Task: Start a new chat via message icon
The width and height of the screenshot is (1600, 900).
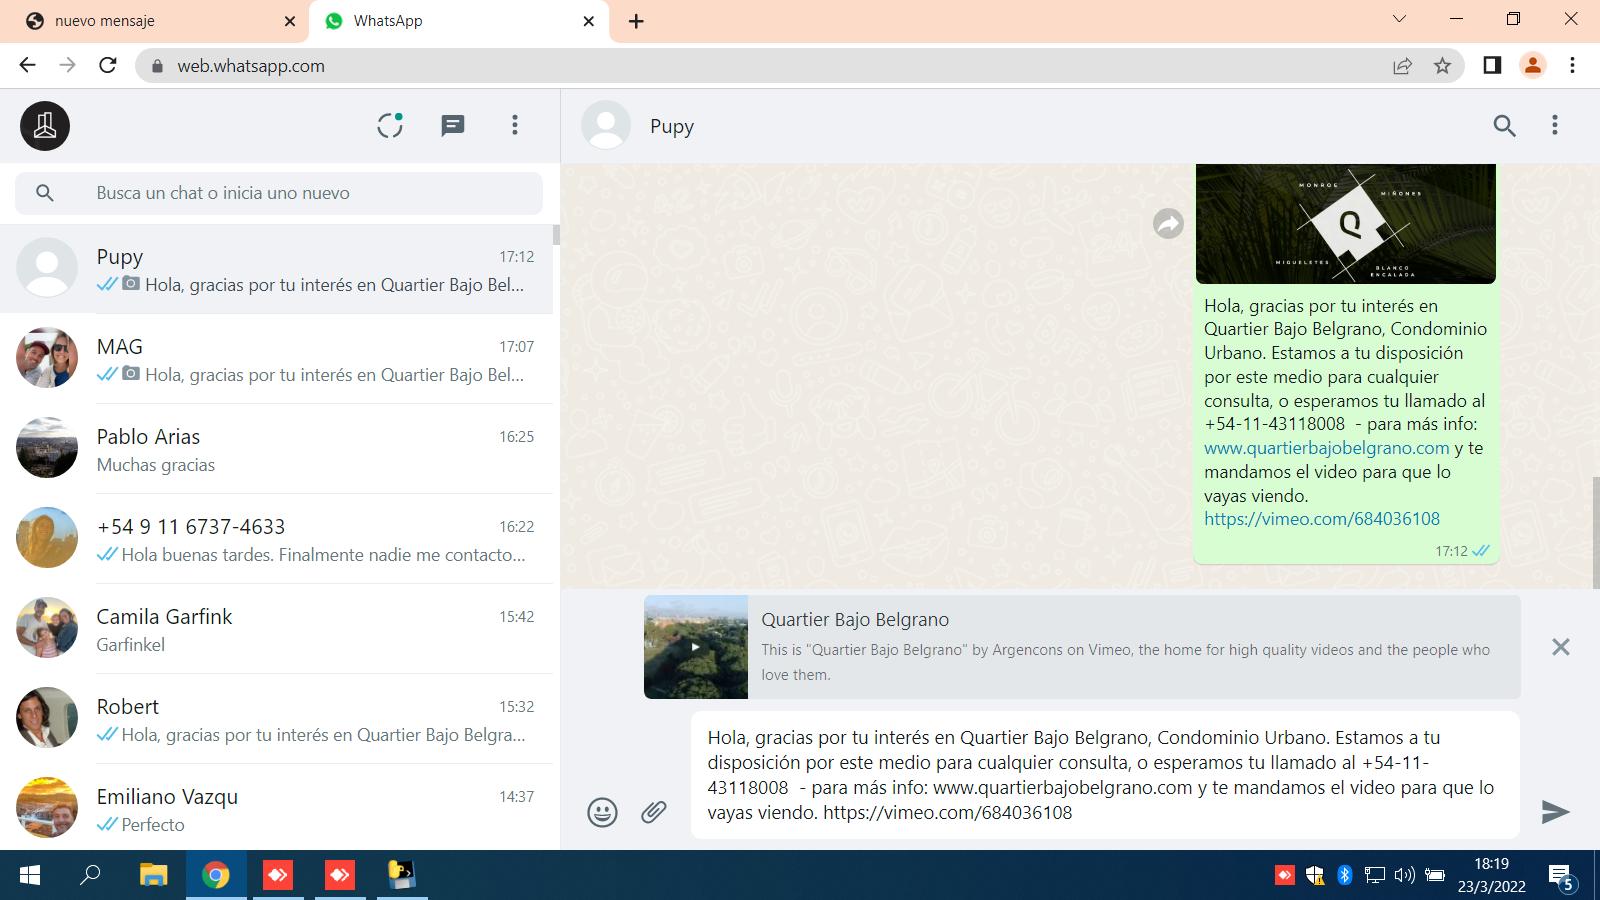Action: [453, 125]
